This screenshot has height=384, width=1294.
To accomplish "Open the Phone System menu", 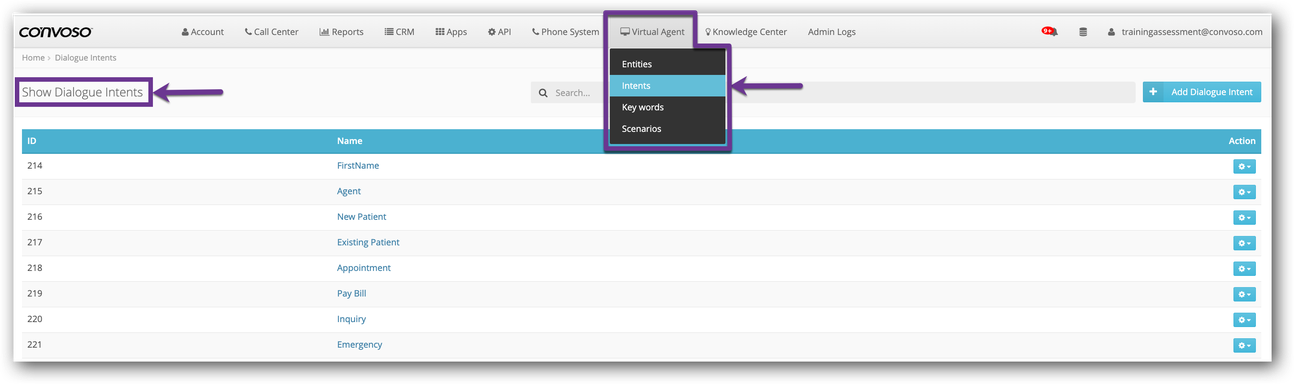I will click(565, 32).
